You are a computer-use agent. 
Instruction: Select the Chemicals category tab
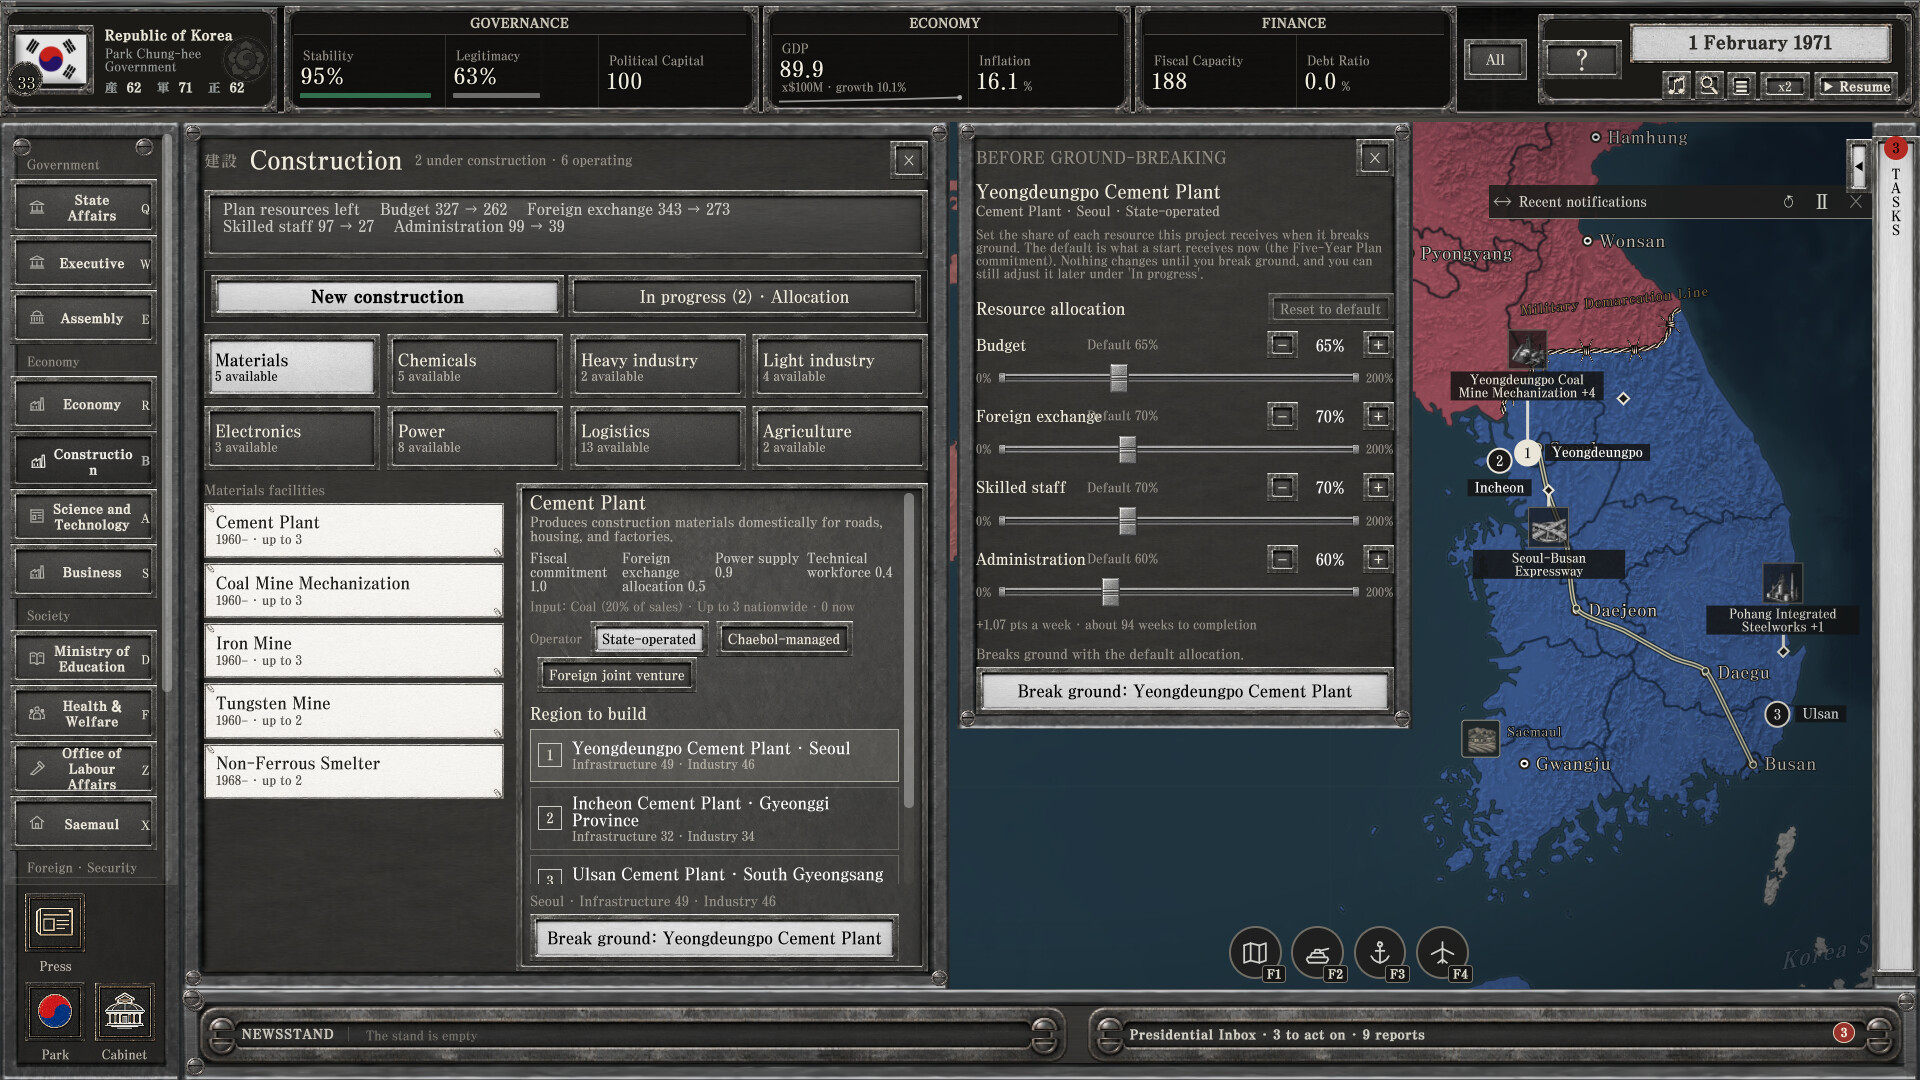474,367
